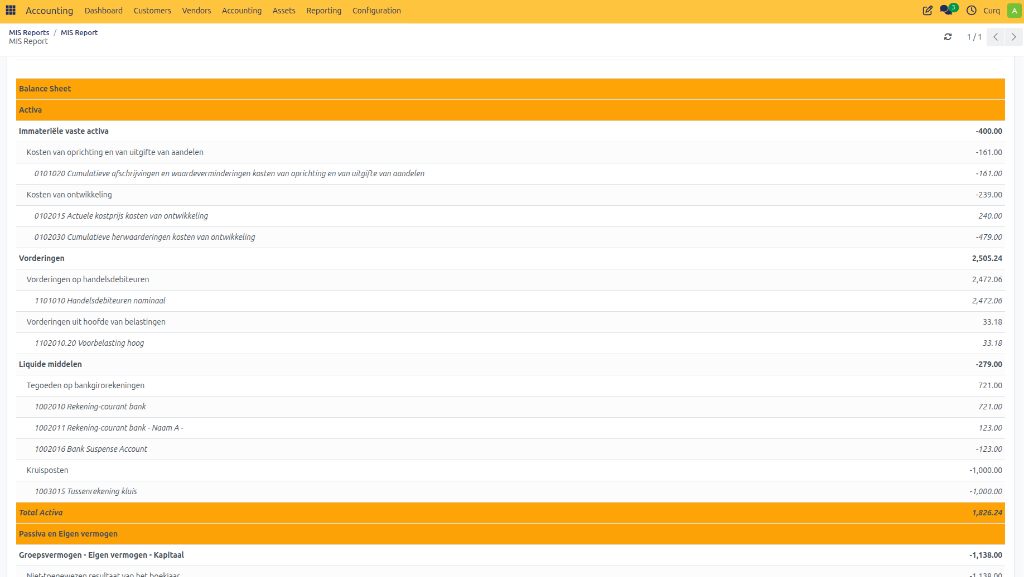Click the Liquide middelen row label
Screen dimensions: 1024x577
pyautogui.click(x=50, y=364)
